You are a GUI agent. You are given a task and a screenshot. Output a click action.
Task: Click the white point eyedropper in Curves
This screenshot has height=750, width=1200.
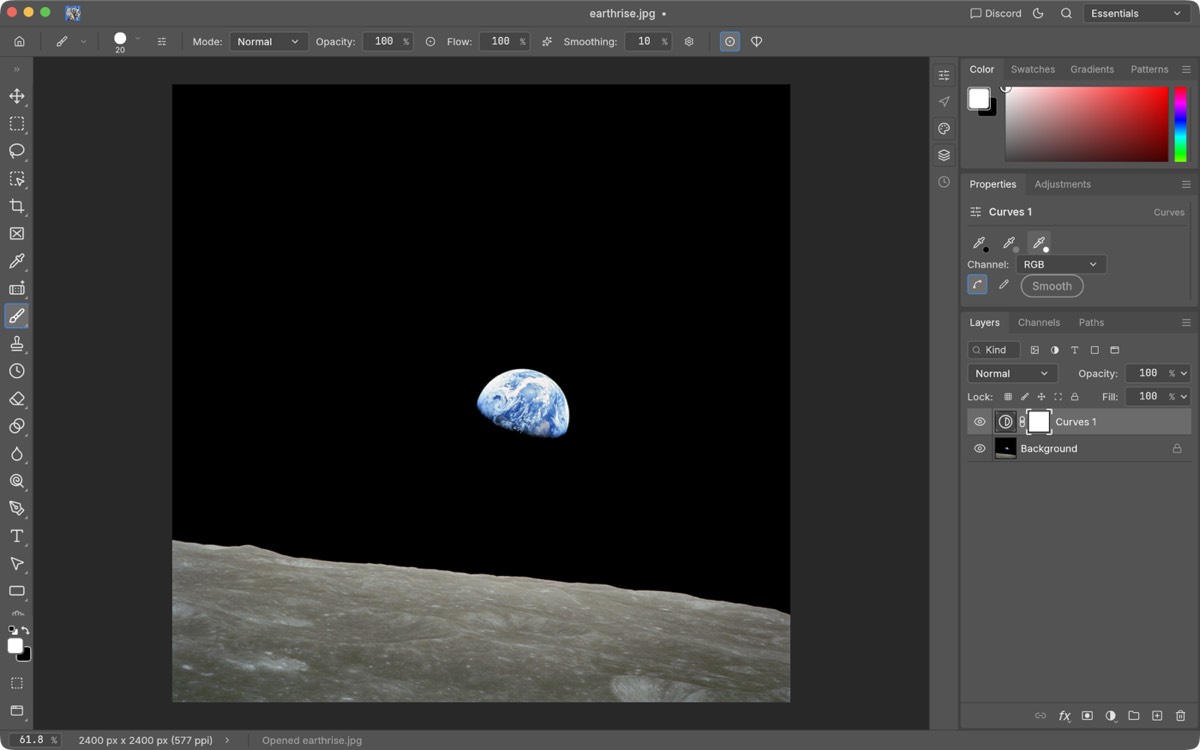(1039, 243)
